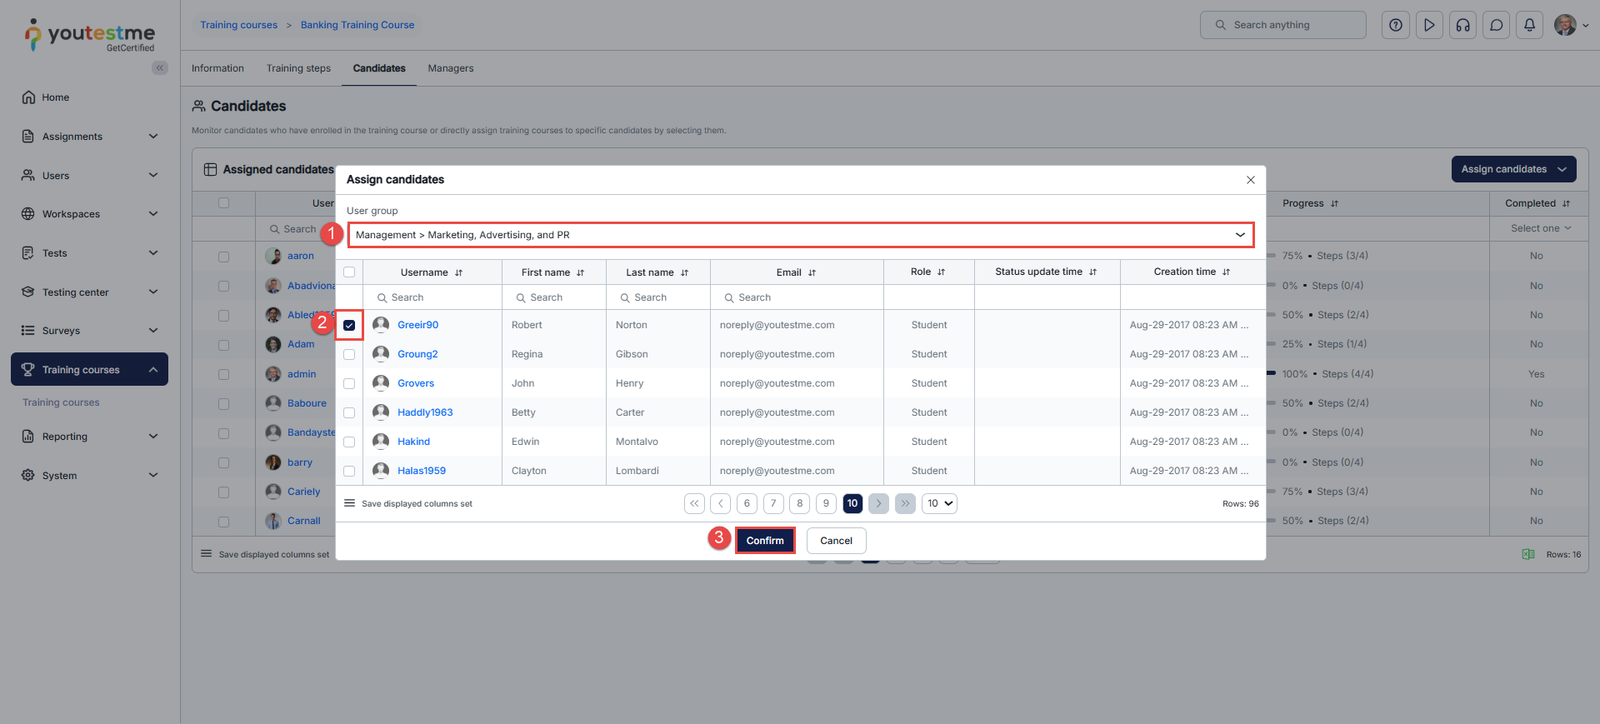
Task: Open the chat messages icon
Action: click(x=1496, y=25)
